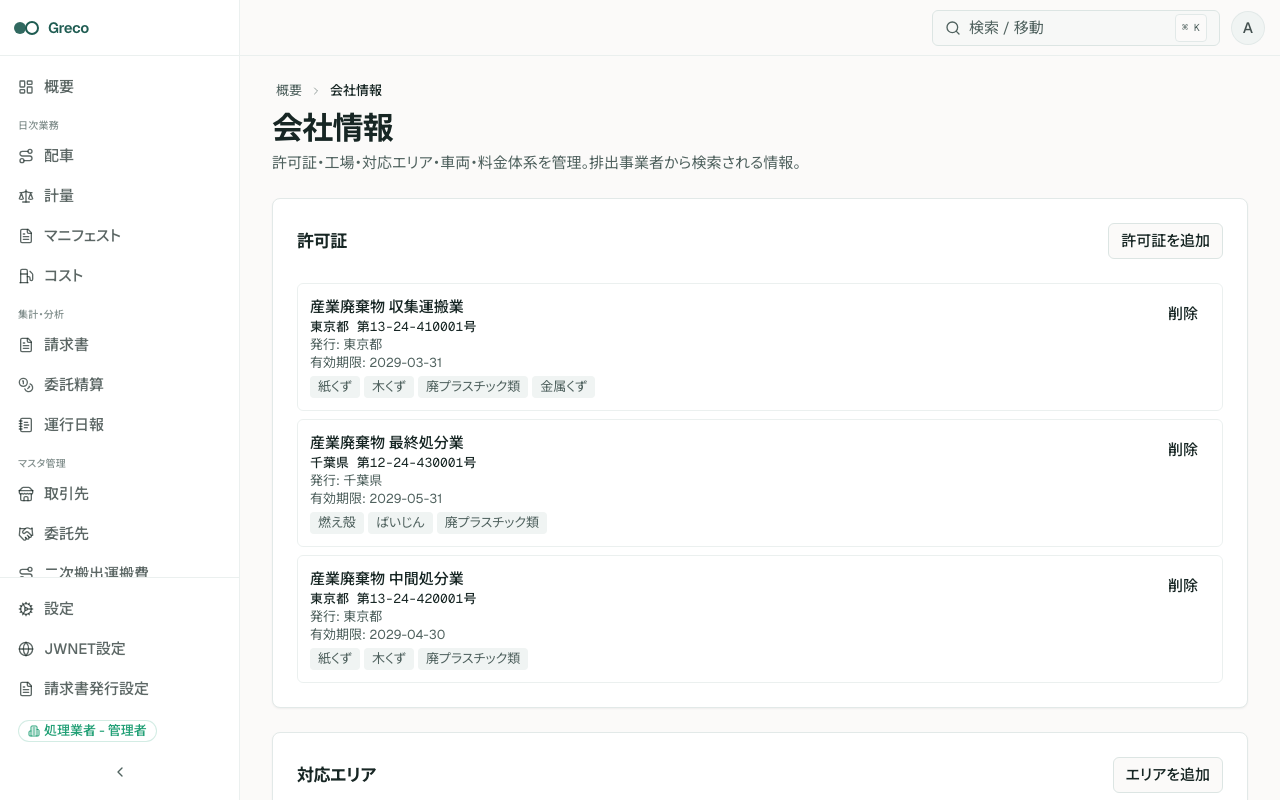Viewport: 1280px width, 800px height.
Task: Click 紙くず tag in 中間処分業 permit
Action: [335, 659]
